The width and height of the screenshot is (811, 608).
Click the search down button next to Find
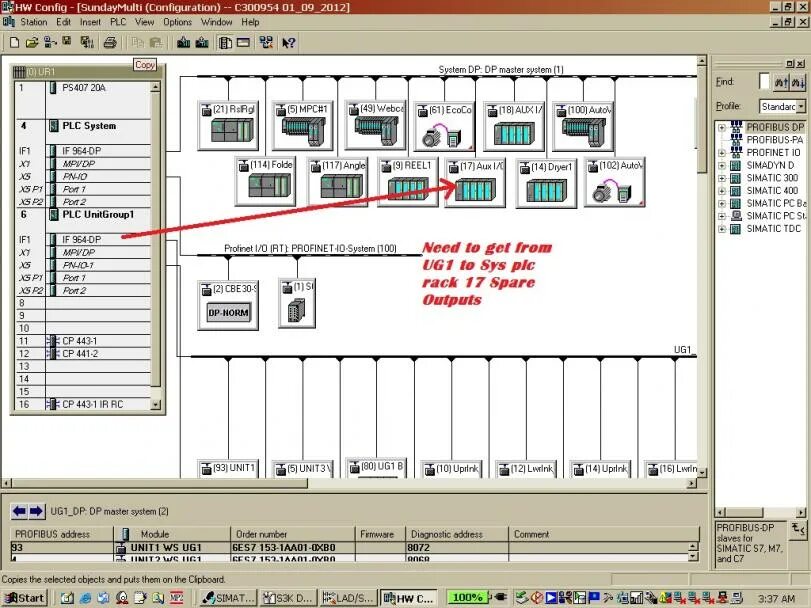click(798, 82)
